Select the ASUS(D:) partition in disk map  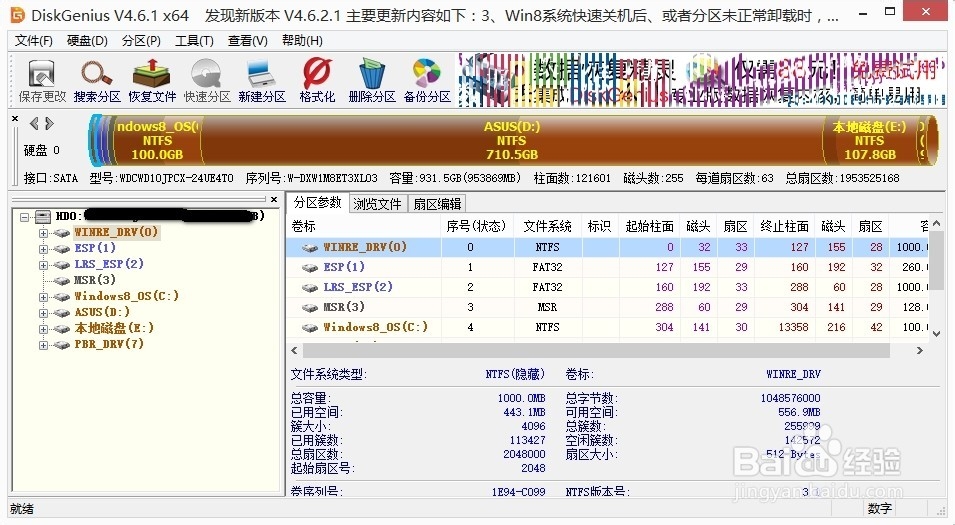[x=512, y=141]
